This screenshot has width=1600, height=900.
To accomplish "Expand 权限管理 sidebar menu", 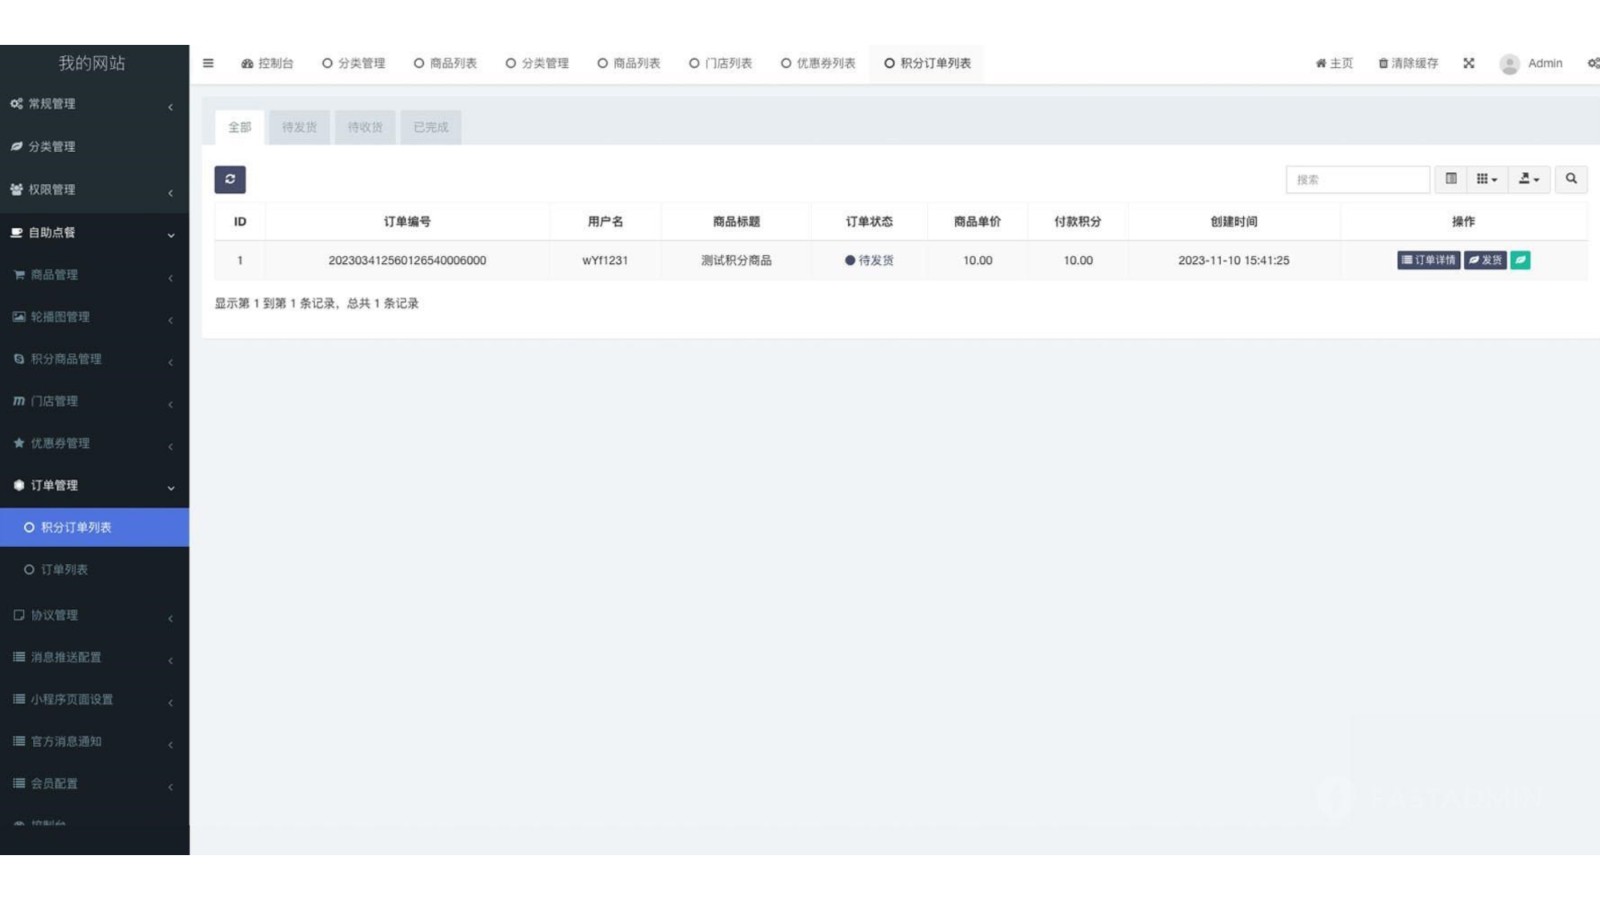I will (94, 189).
